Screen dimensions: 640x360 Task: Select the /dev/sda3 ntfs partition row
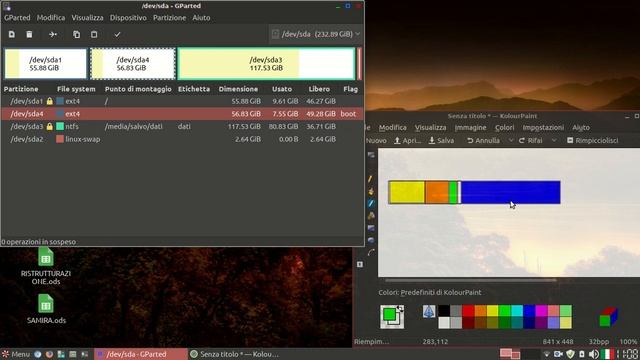(182, 126)
